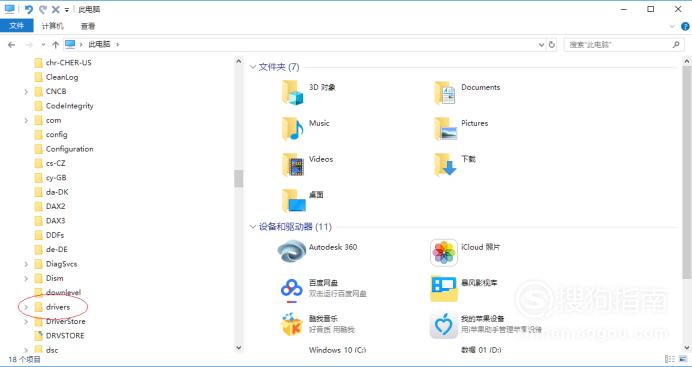Switch to large icons view icon
The height and width of the screenshot is (367, 692).
click(x=683, y=359)
